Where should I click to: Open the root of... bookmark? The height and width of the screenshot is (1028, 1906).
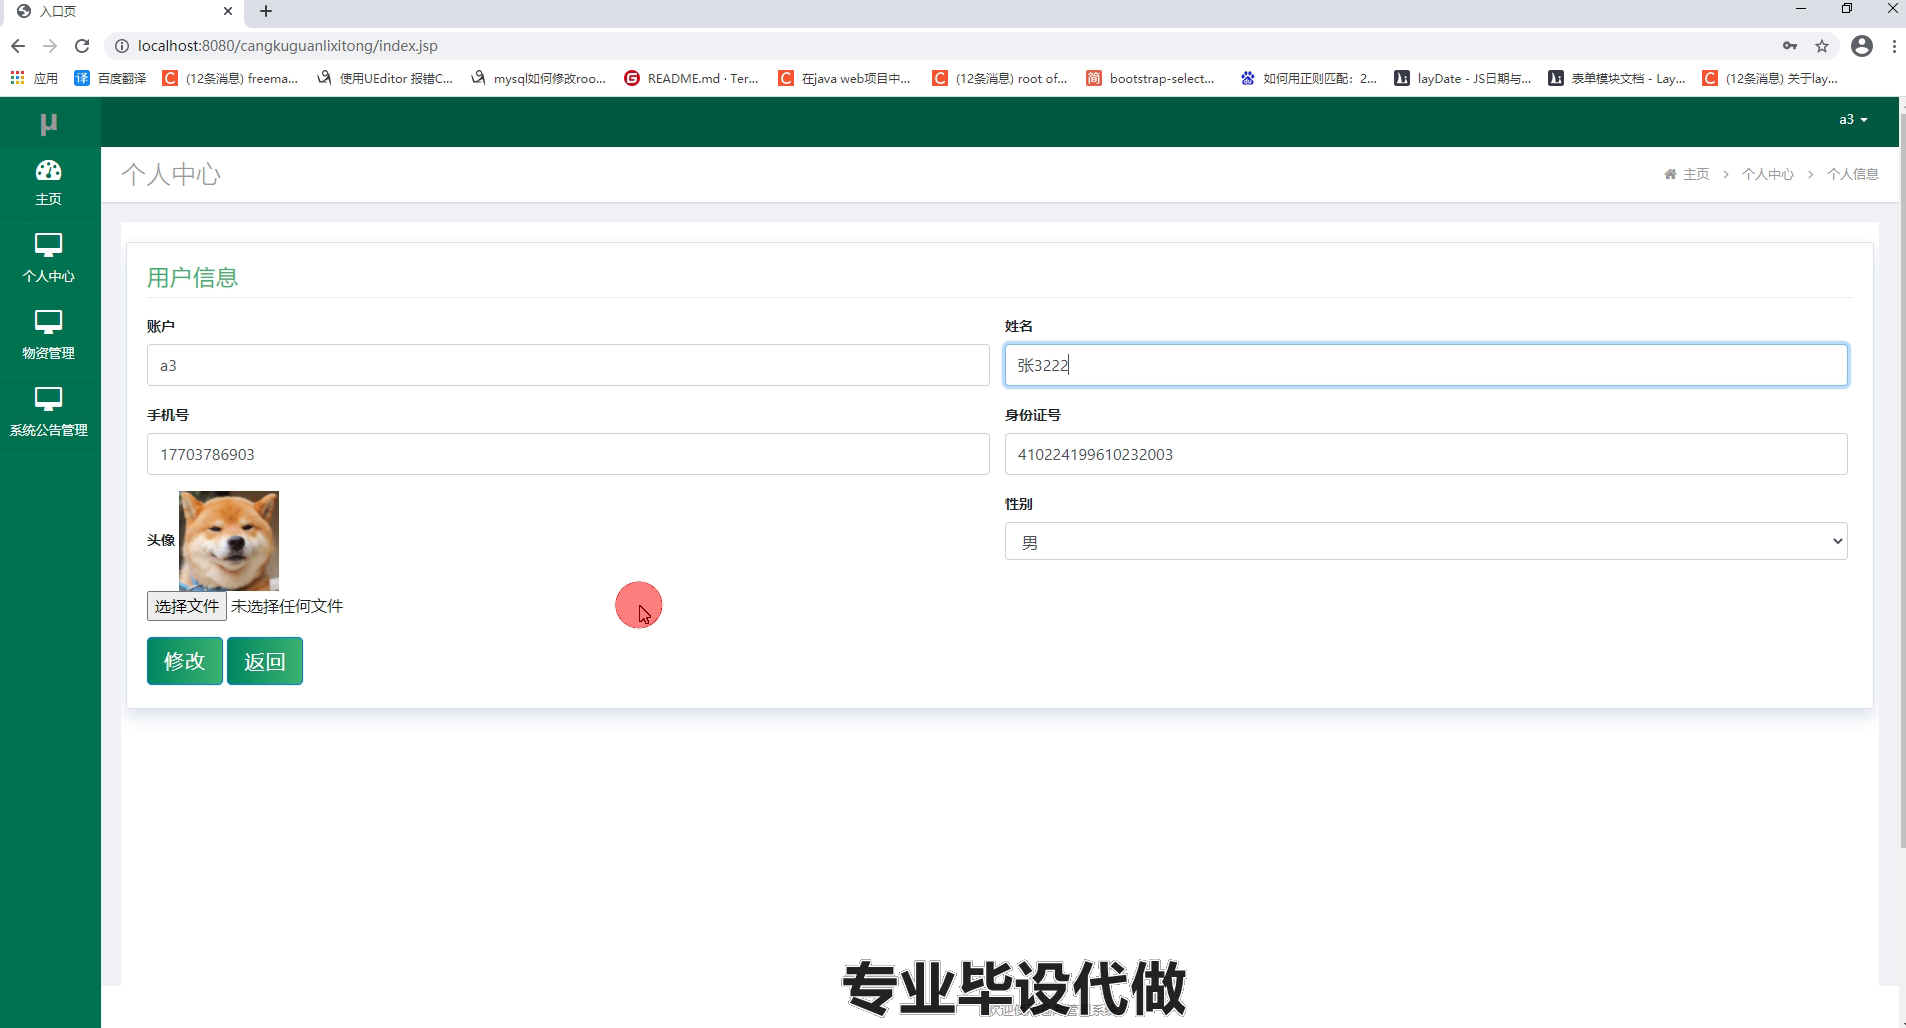click(1000, 78)
